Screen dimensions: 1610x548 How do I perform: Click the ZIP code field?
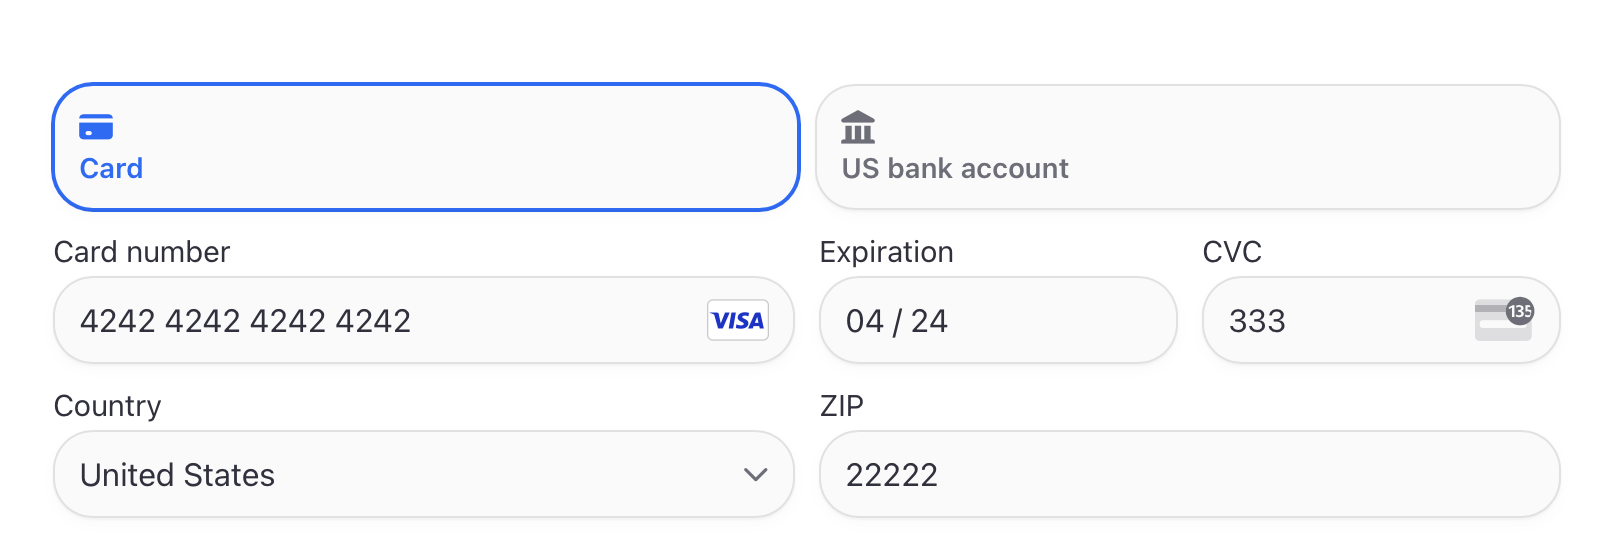[x=1190, y=474]
